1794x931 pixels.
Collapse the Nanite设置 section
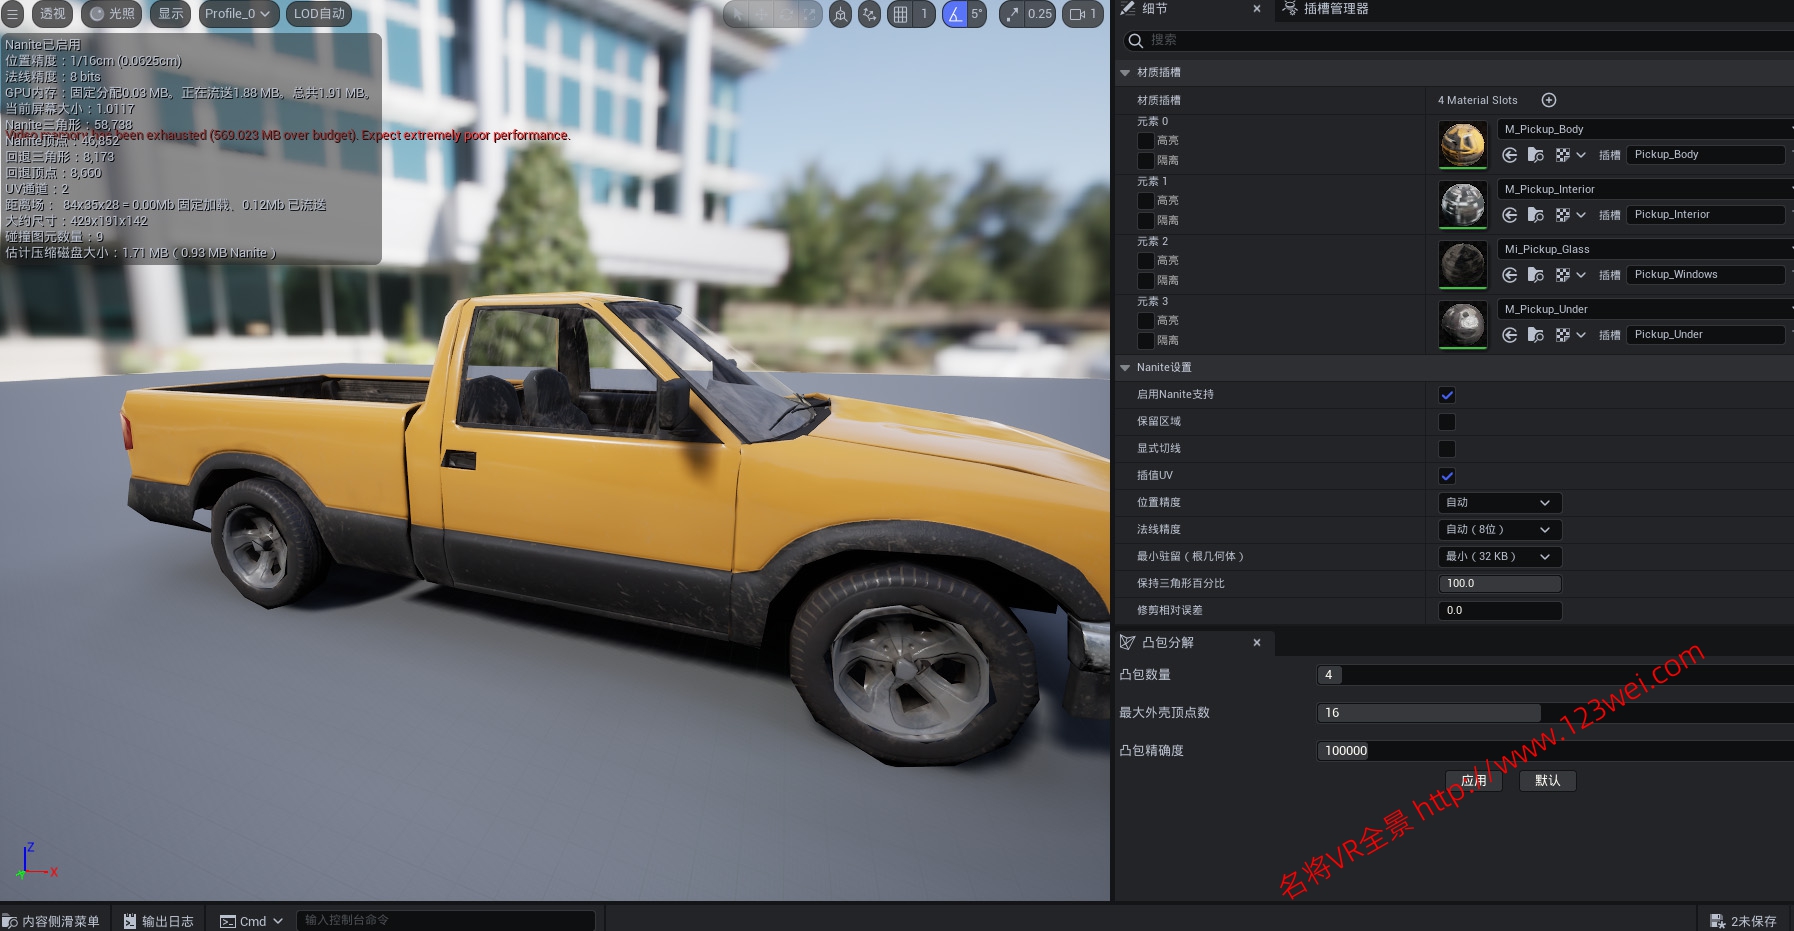(x=1125, y=368)
